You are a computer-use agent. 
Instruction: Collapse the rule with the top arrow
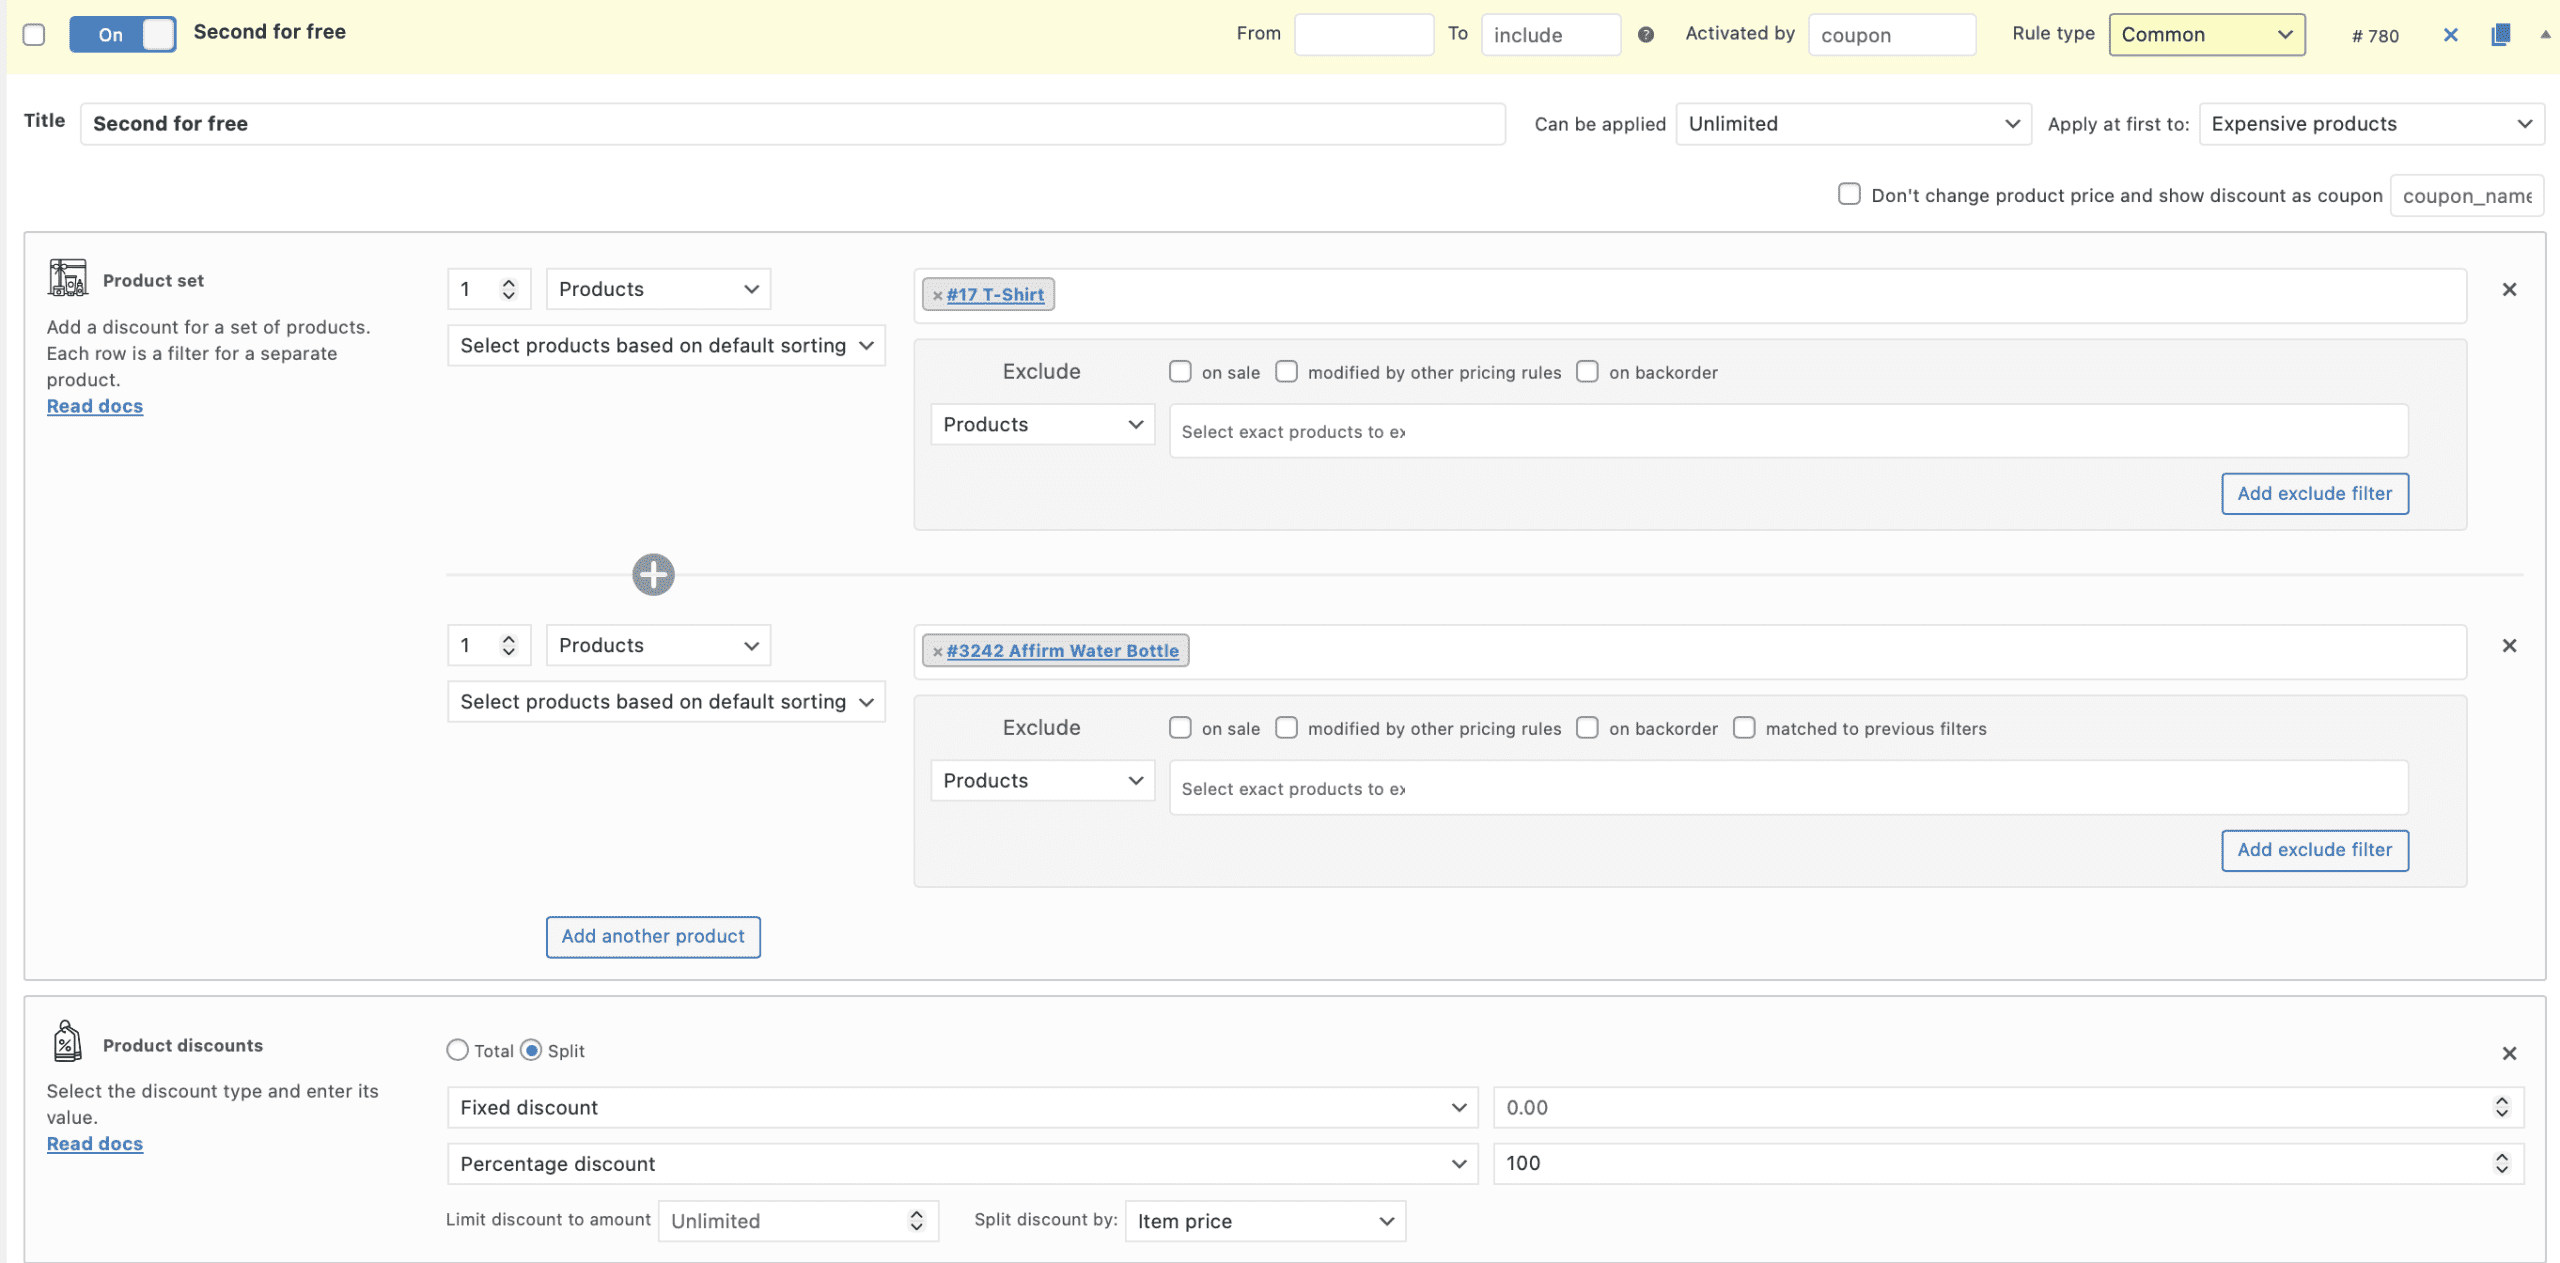pos(2544,34)
